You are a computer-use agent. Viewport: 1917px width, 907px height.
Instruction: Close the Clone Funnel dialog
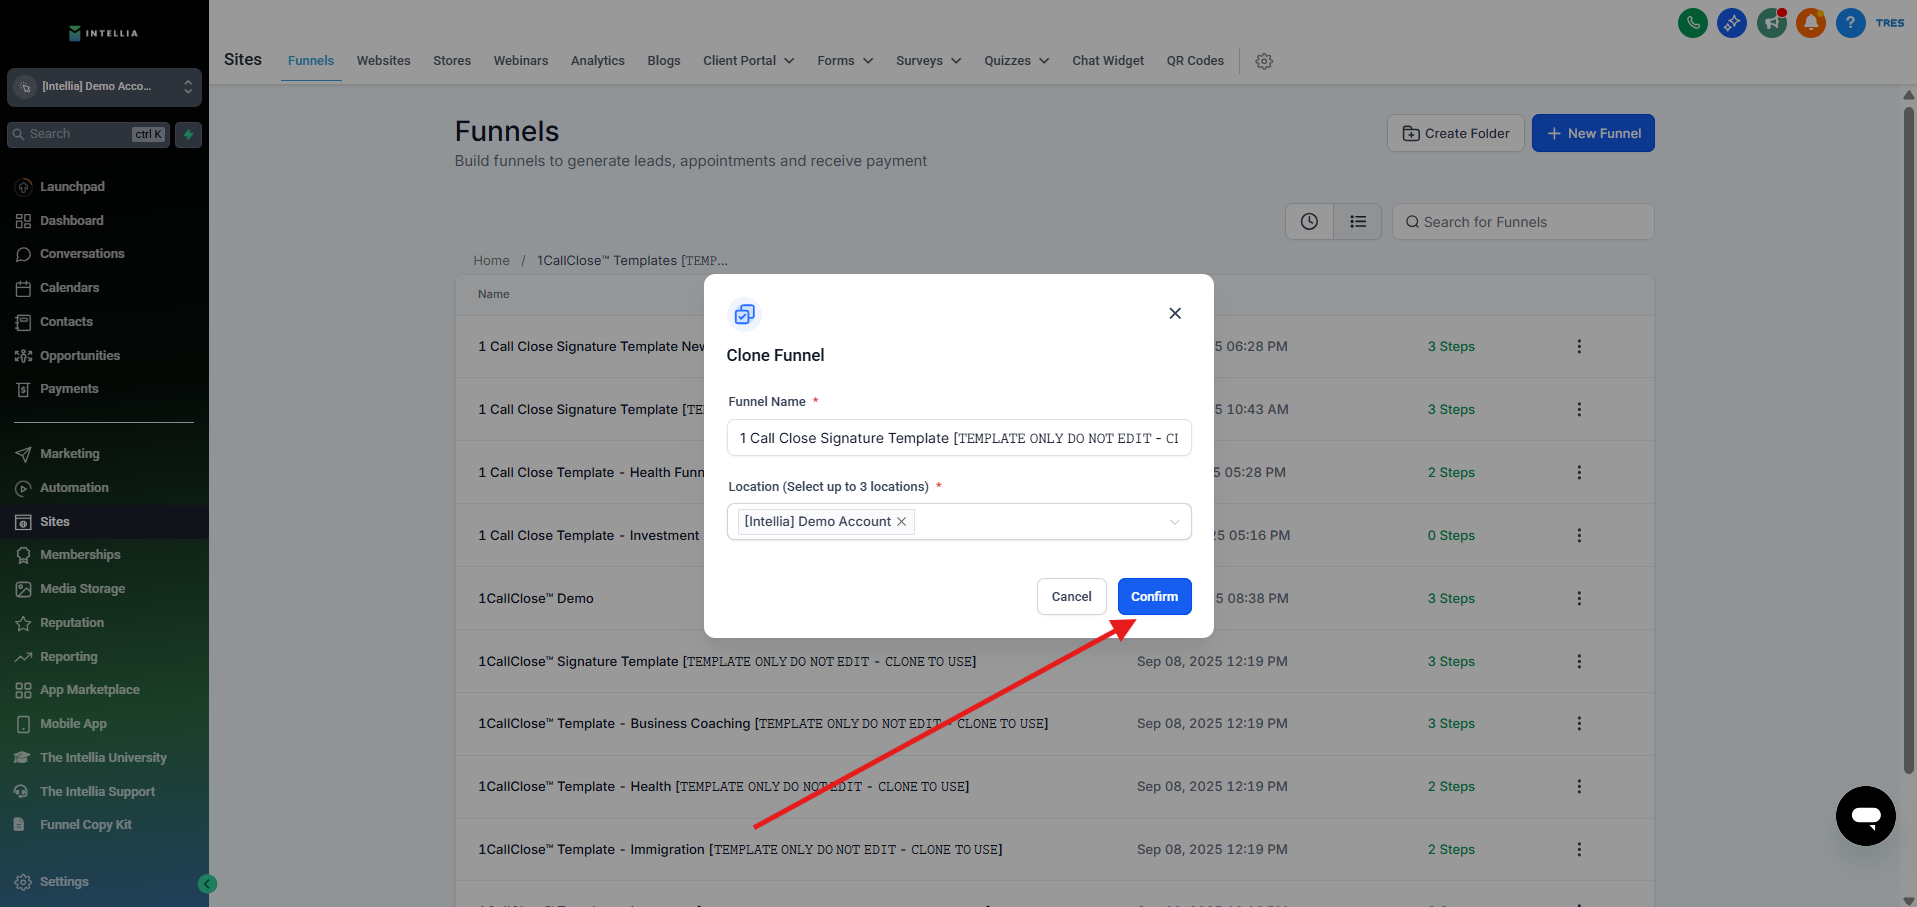click(1175, 313)
